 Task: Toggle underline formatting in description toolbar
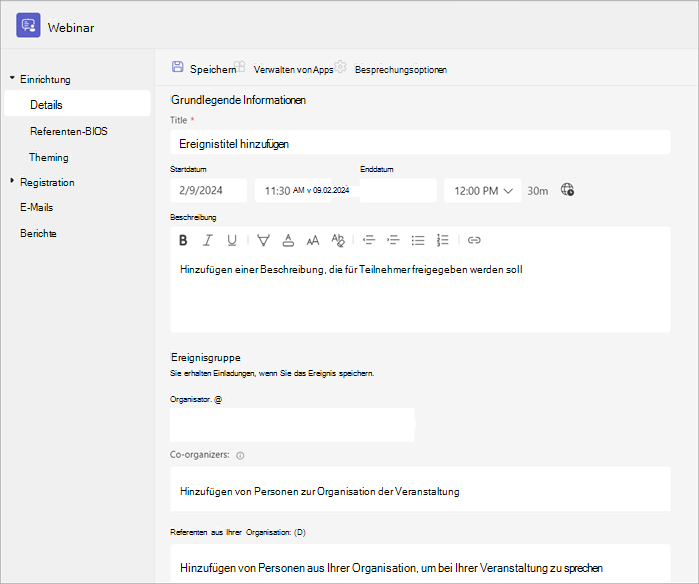coord(232,240)
